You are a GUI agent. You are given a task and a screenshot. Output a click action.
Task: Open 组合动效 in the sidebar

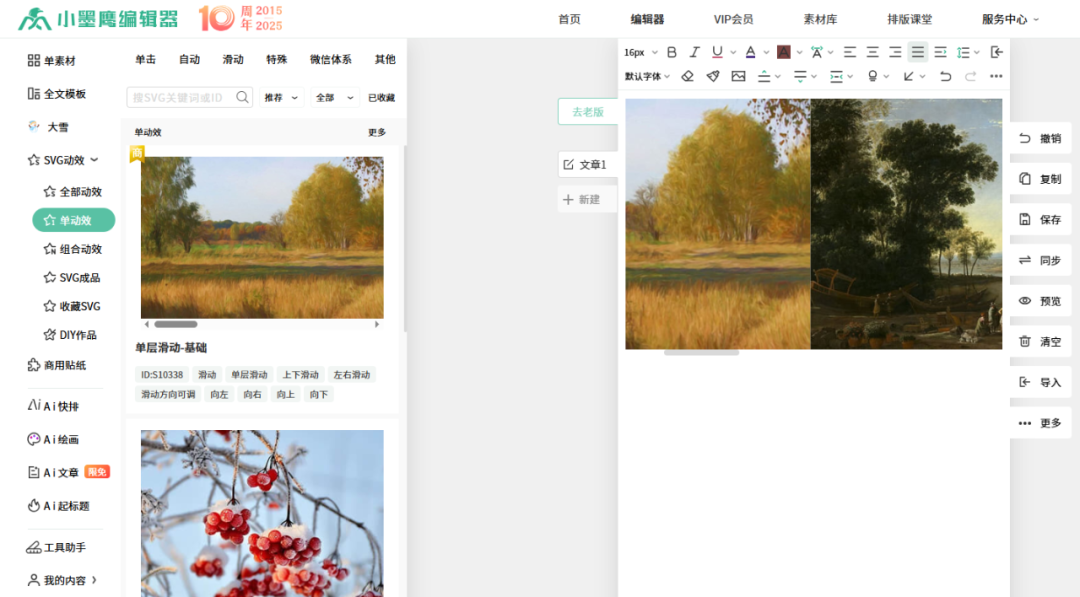73,249
